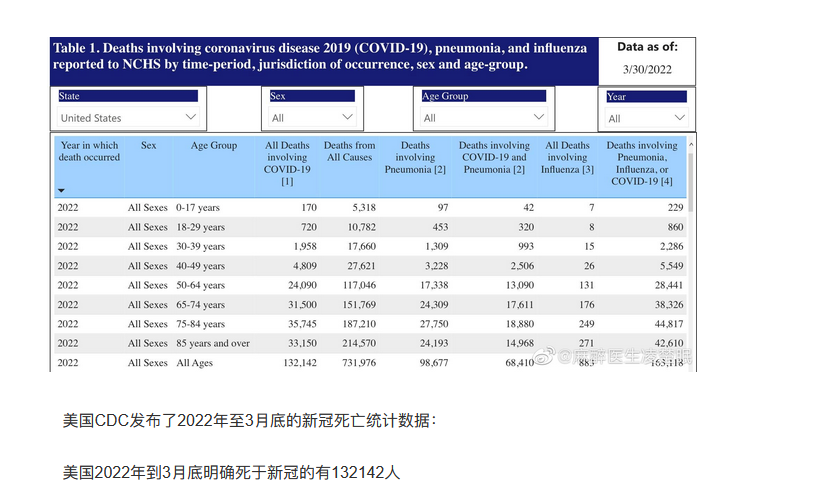Sort by the Sex column header
Viewport: 818px width, 501px height.
tap(148, 146)
